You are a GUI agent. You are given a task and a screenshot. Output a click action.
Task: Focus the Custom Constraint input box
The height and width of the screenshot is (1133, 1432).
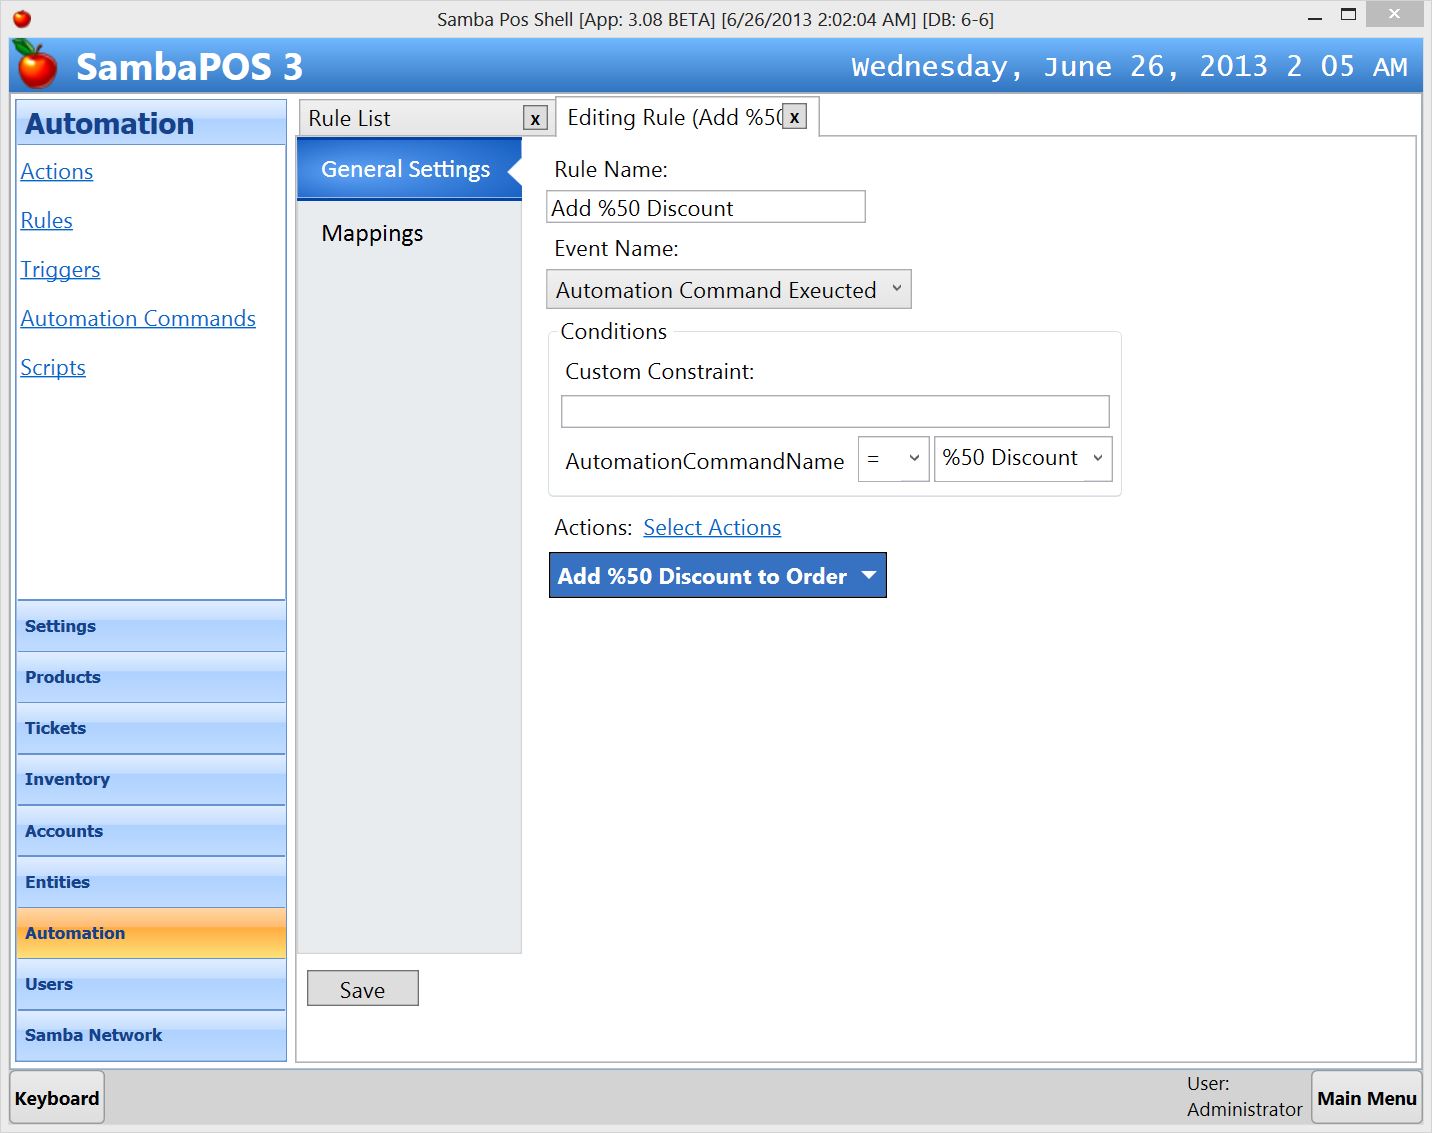834,411
